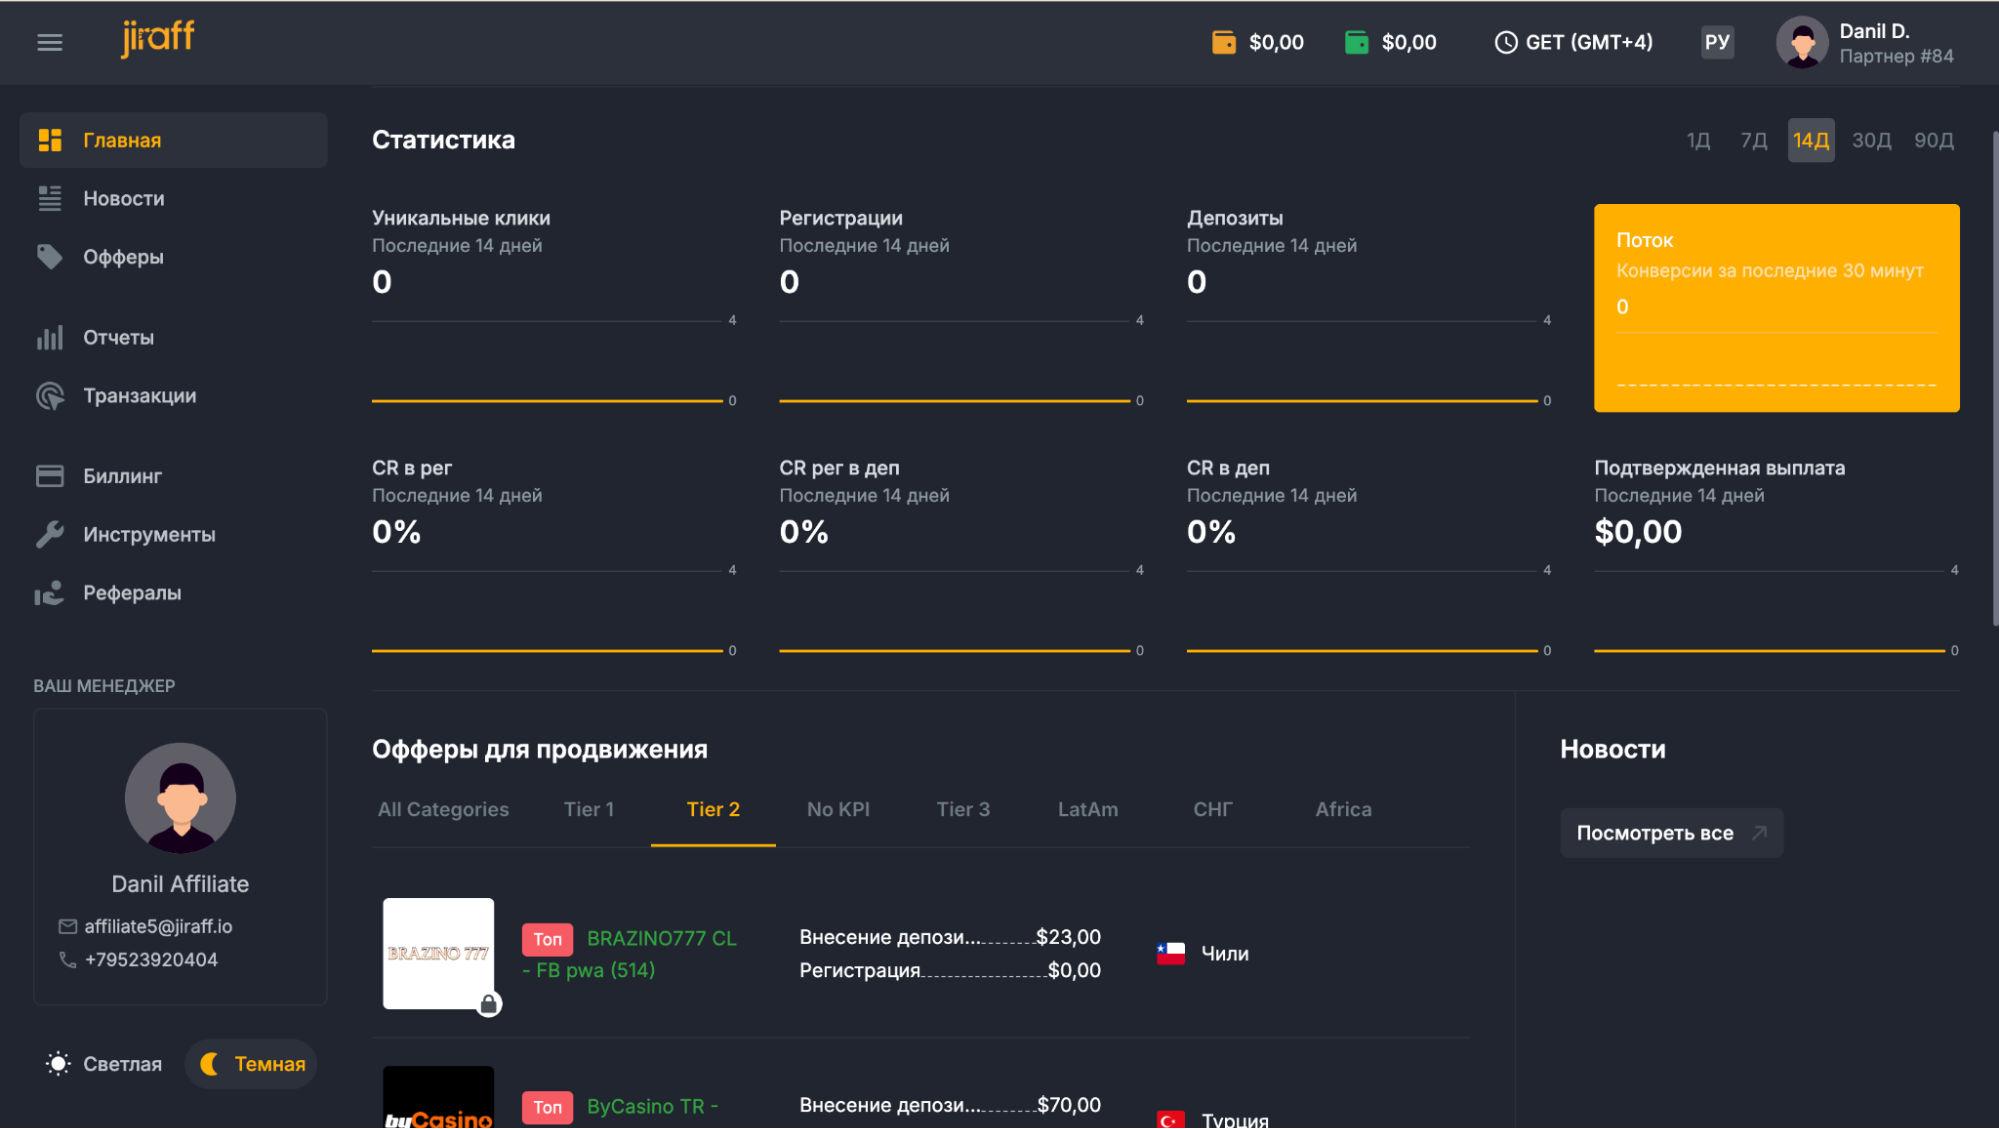Click the Chile flag icon
This screenshot has width=1999, height=1129.
tap(1171, 954)
